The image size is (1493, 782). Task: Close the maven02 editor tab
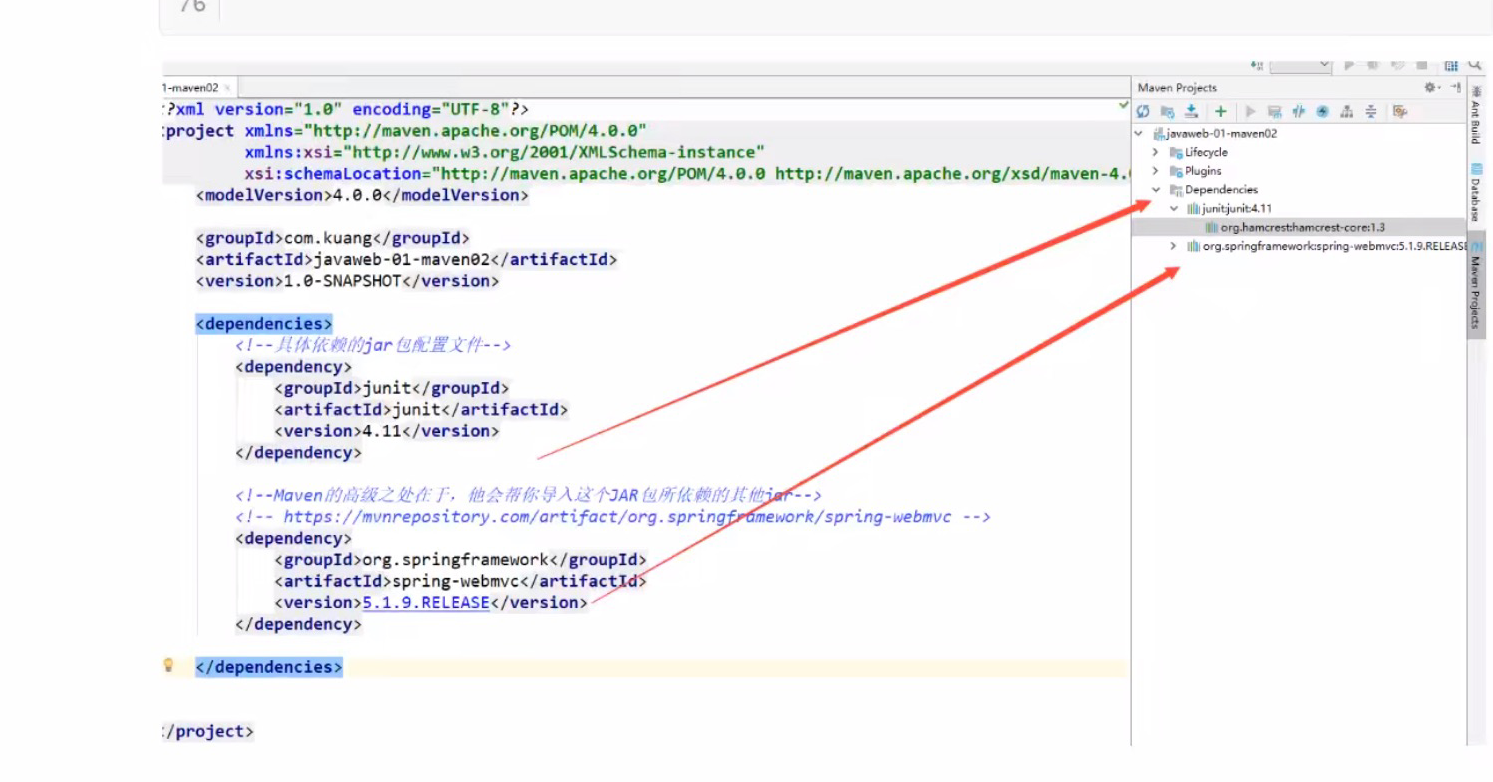pyautogui.click(x=227, y=88)
